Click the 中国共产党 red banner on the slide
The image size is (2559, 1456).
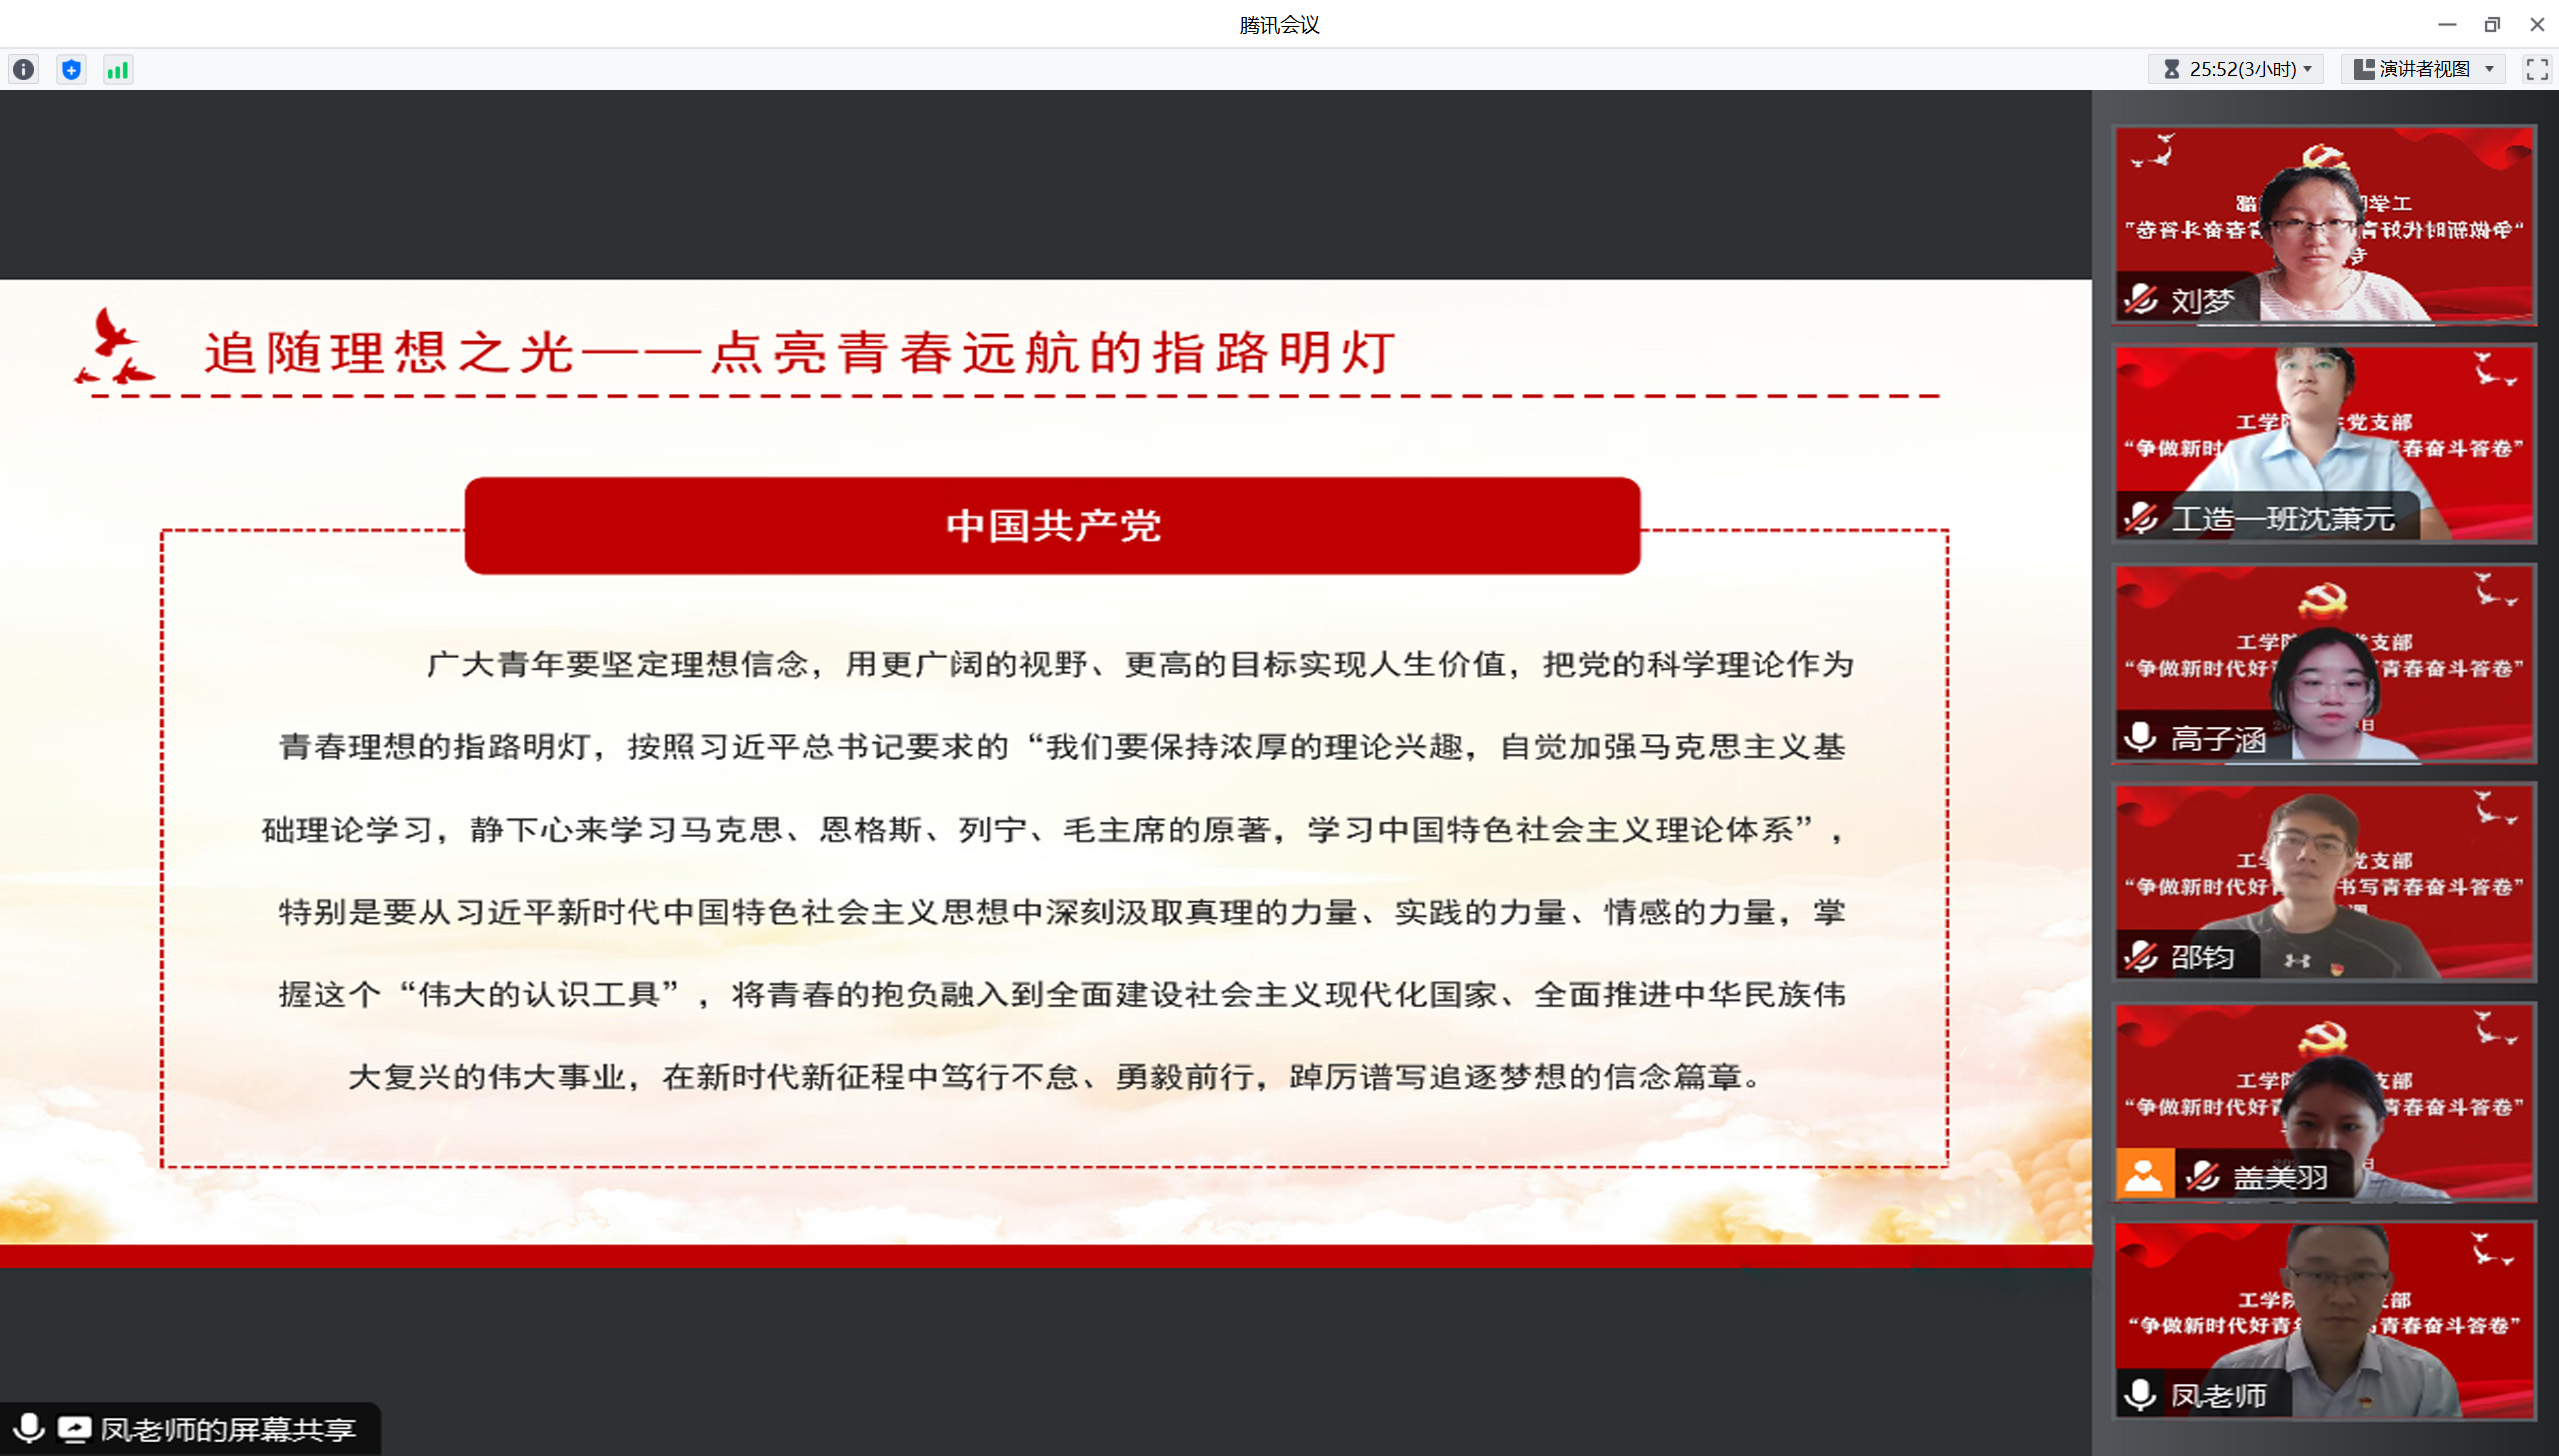pyautogui.click(x=1052, y=526)
